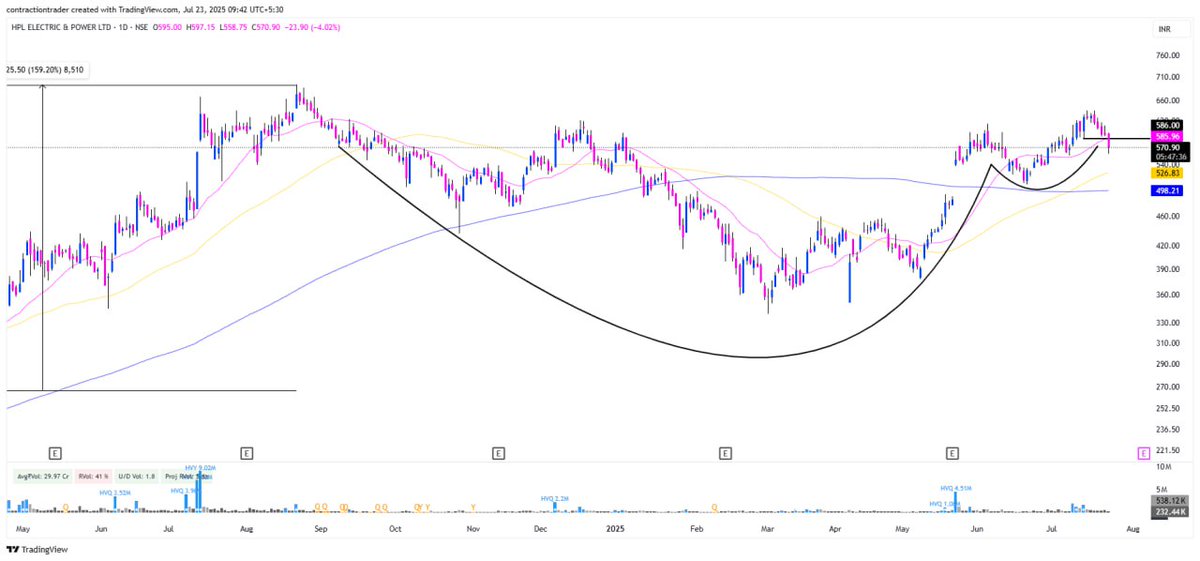1200x561 pixels.
Task: Click the magenta 585.96 moving average label
Action: tap(1168, 136)
